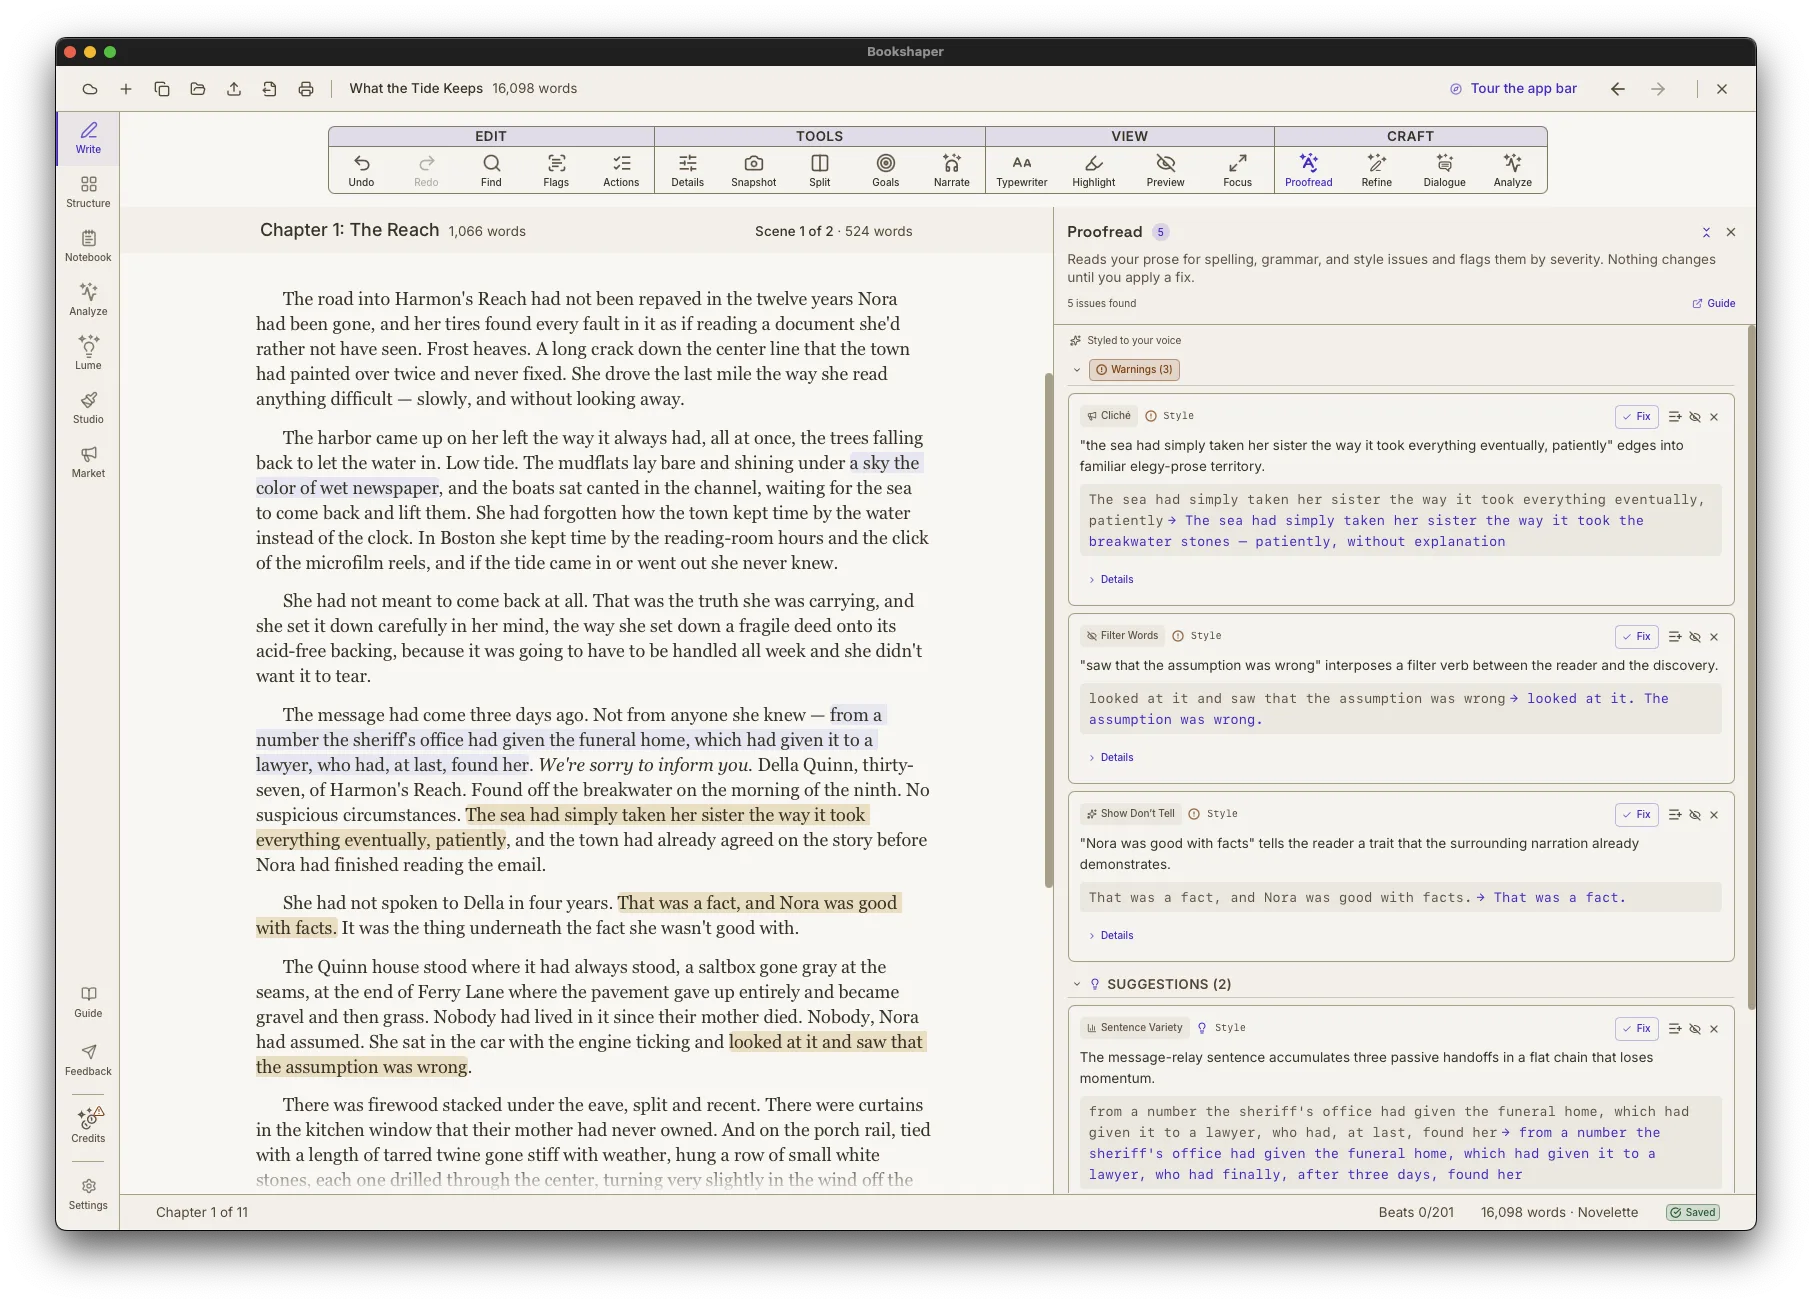Dismiss the Filter Words issue with its X
The height and width of the screenshot is (1304, 1812).
coord(1714,637)
